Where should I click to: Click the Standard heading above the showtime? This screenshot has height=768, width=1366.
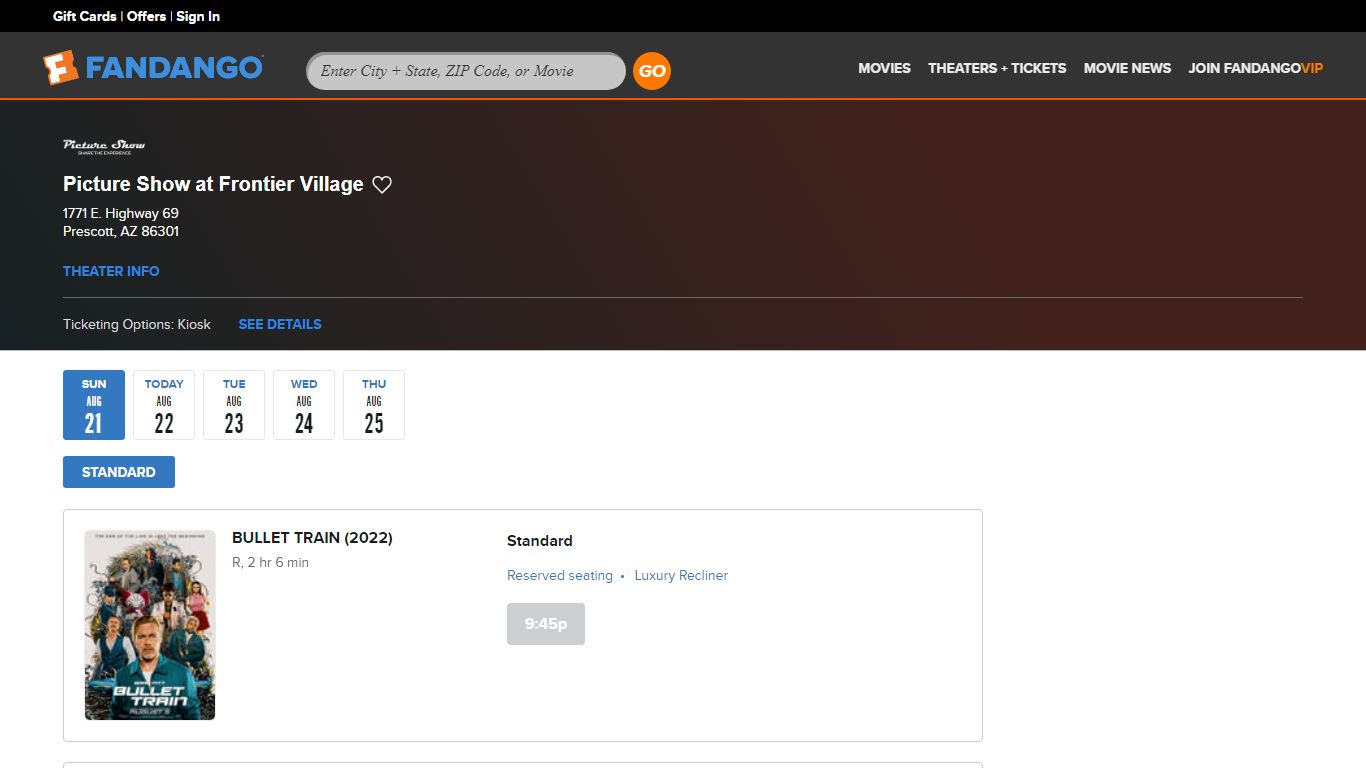click(540, 541)
